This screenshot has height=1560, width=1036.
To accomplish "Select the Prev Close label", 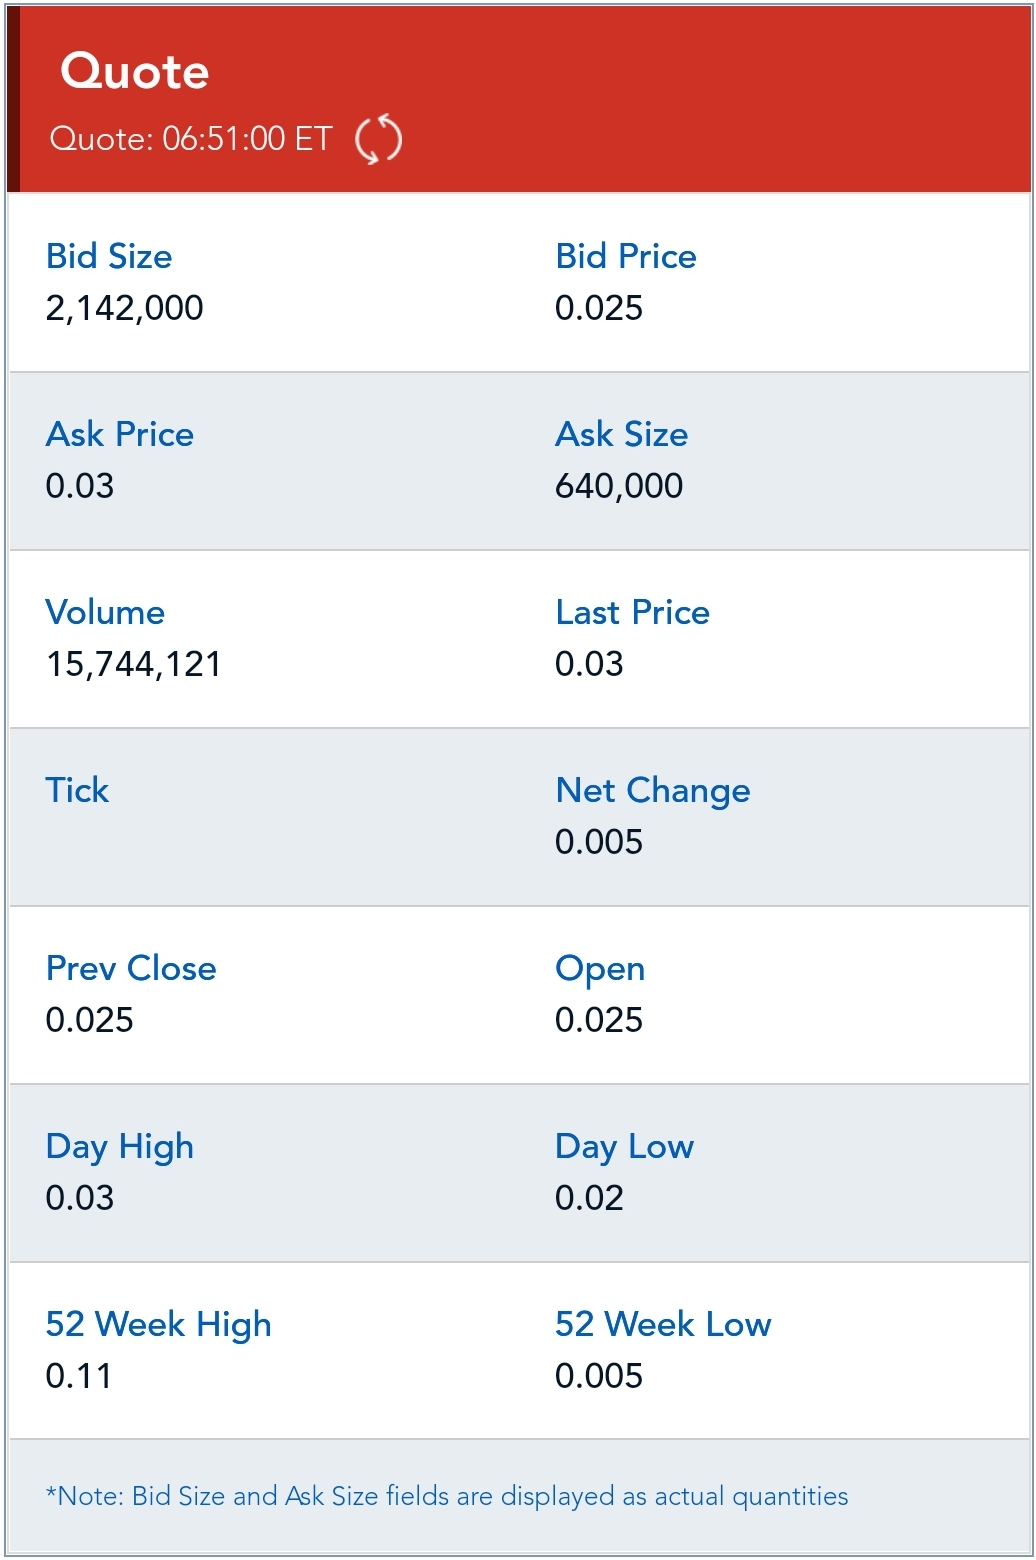I will pos(131,969).
